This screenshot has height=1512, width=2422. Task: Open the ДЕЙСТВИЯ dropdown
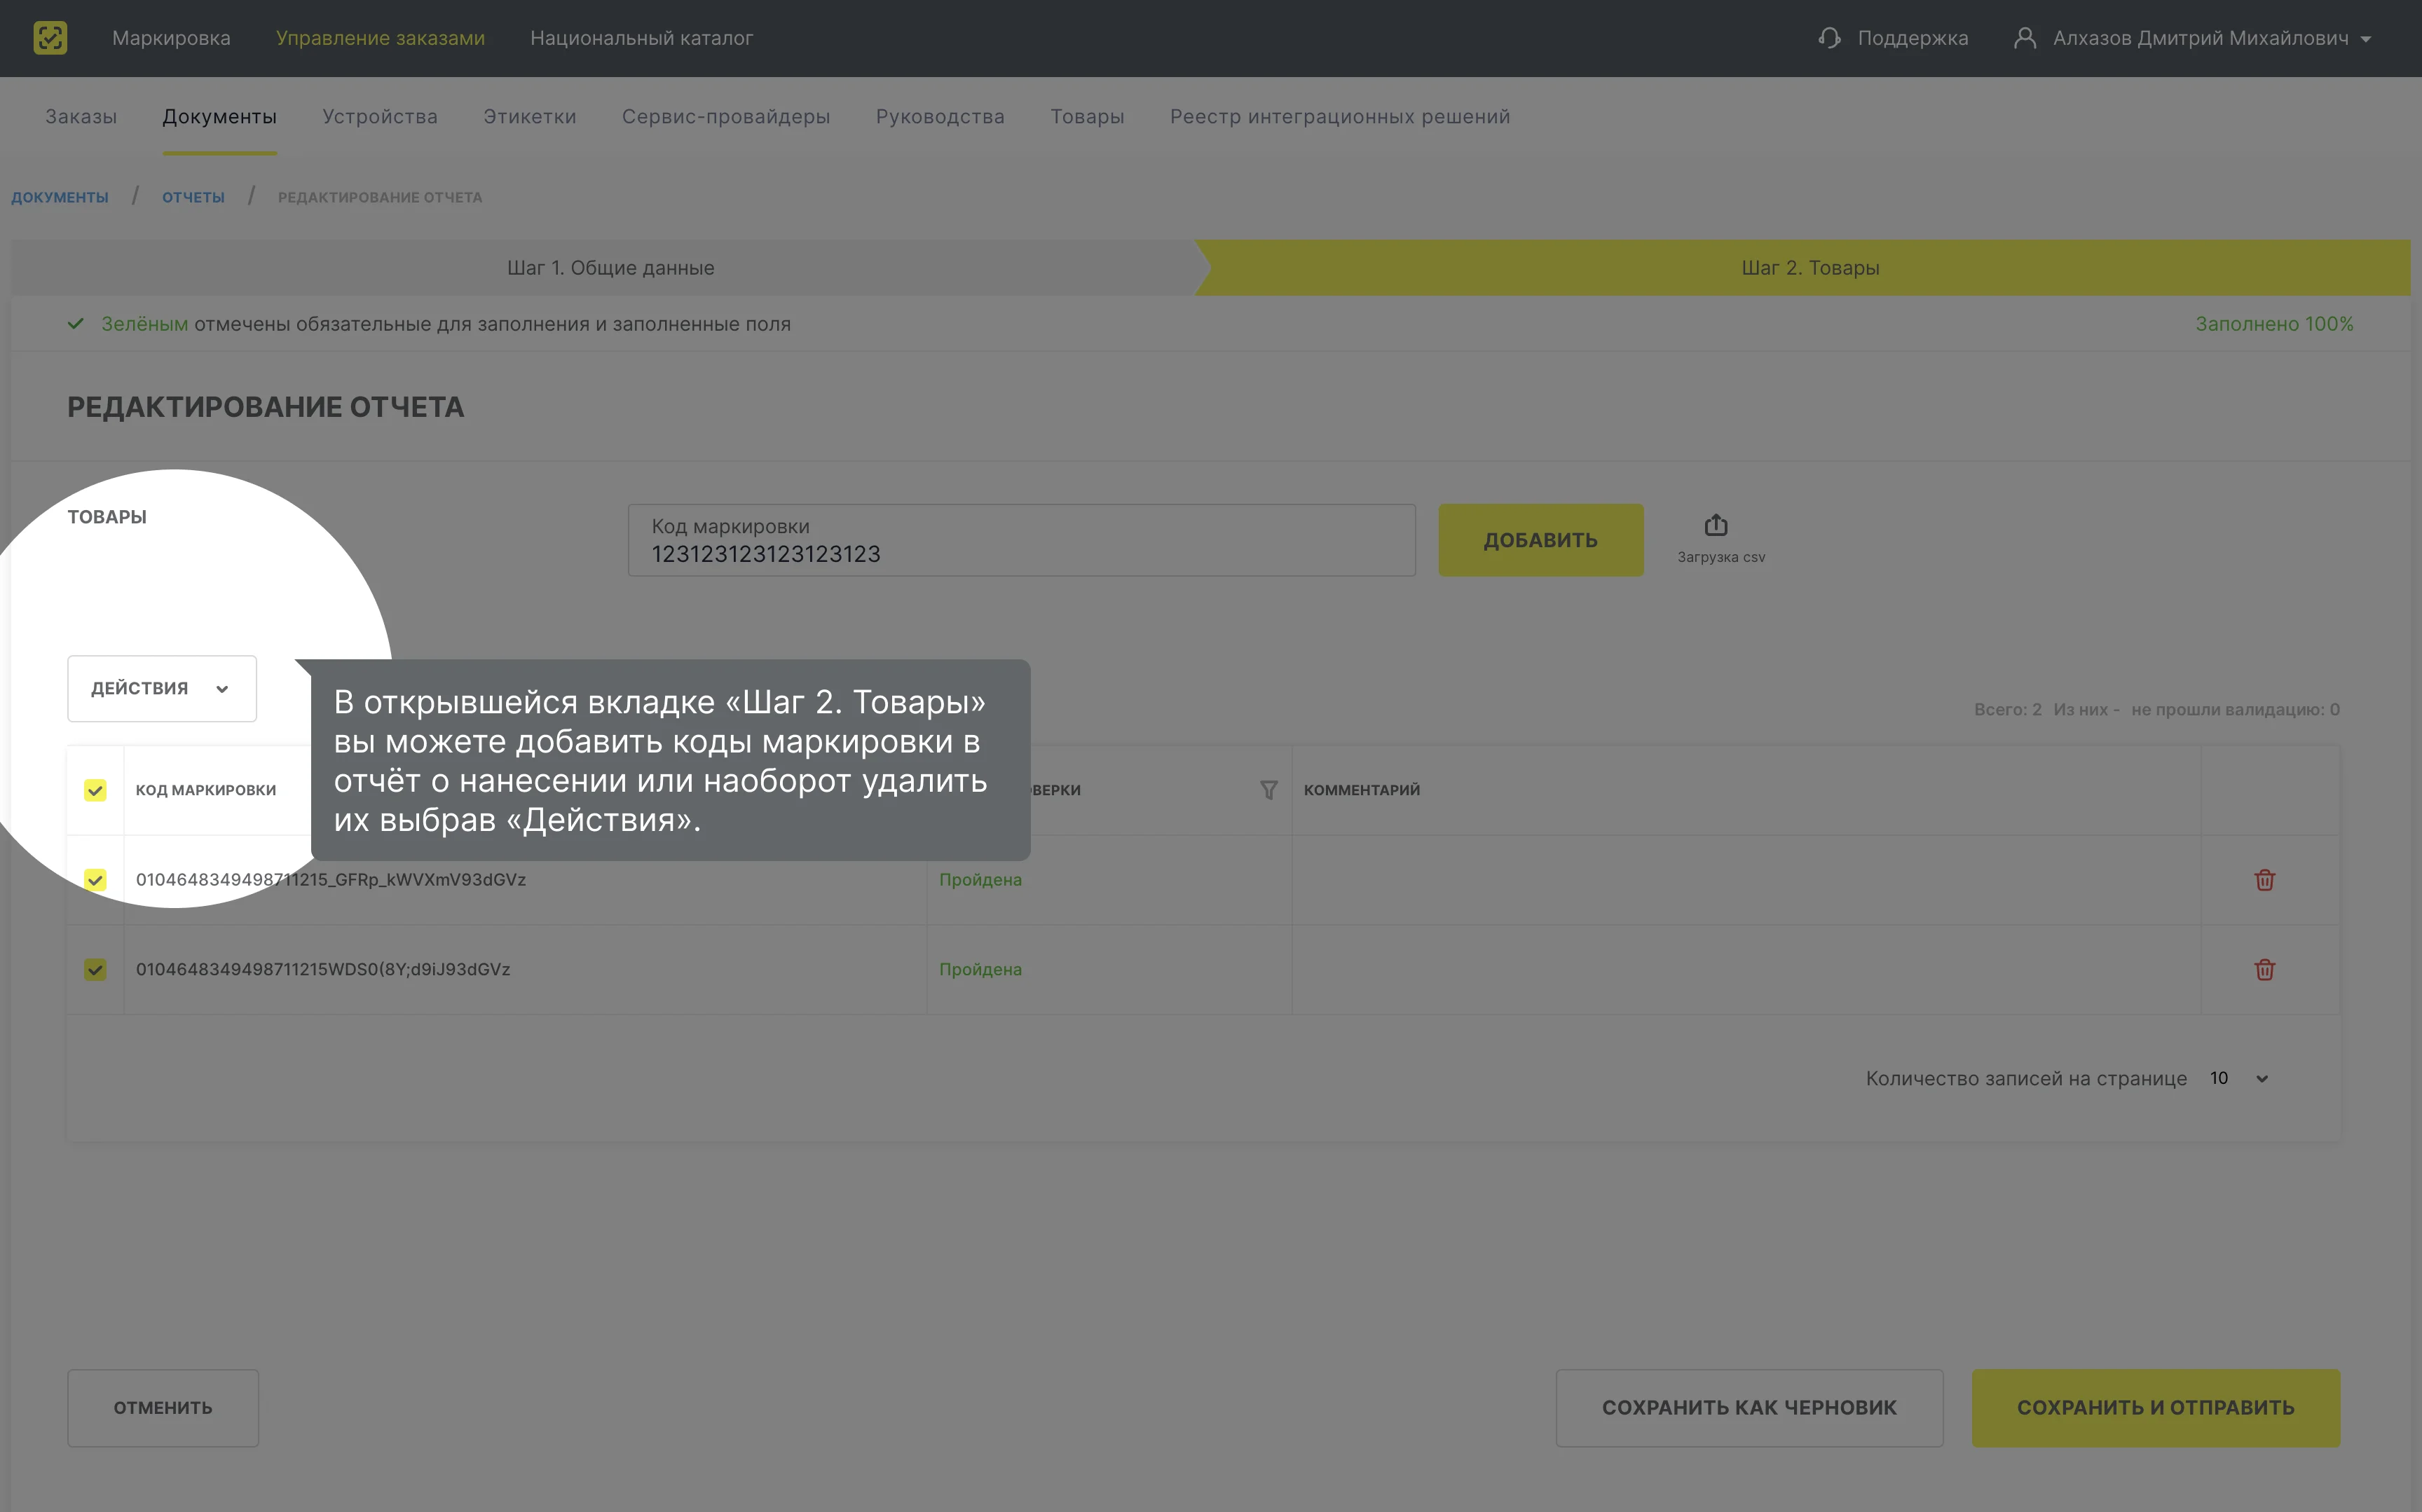(x=162, y=688)
